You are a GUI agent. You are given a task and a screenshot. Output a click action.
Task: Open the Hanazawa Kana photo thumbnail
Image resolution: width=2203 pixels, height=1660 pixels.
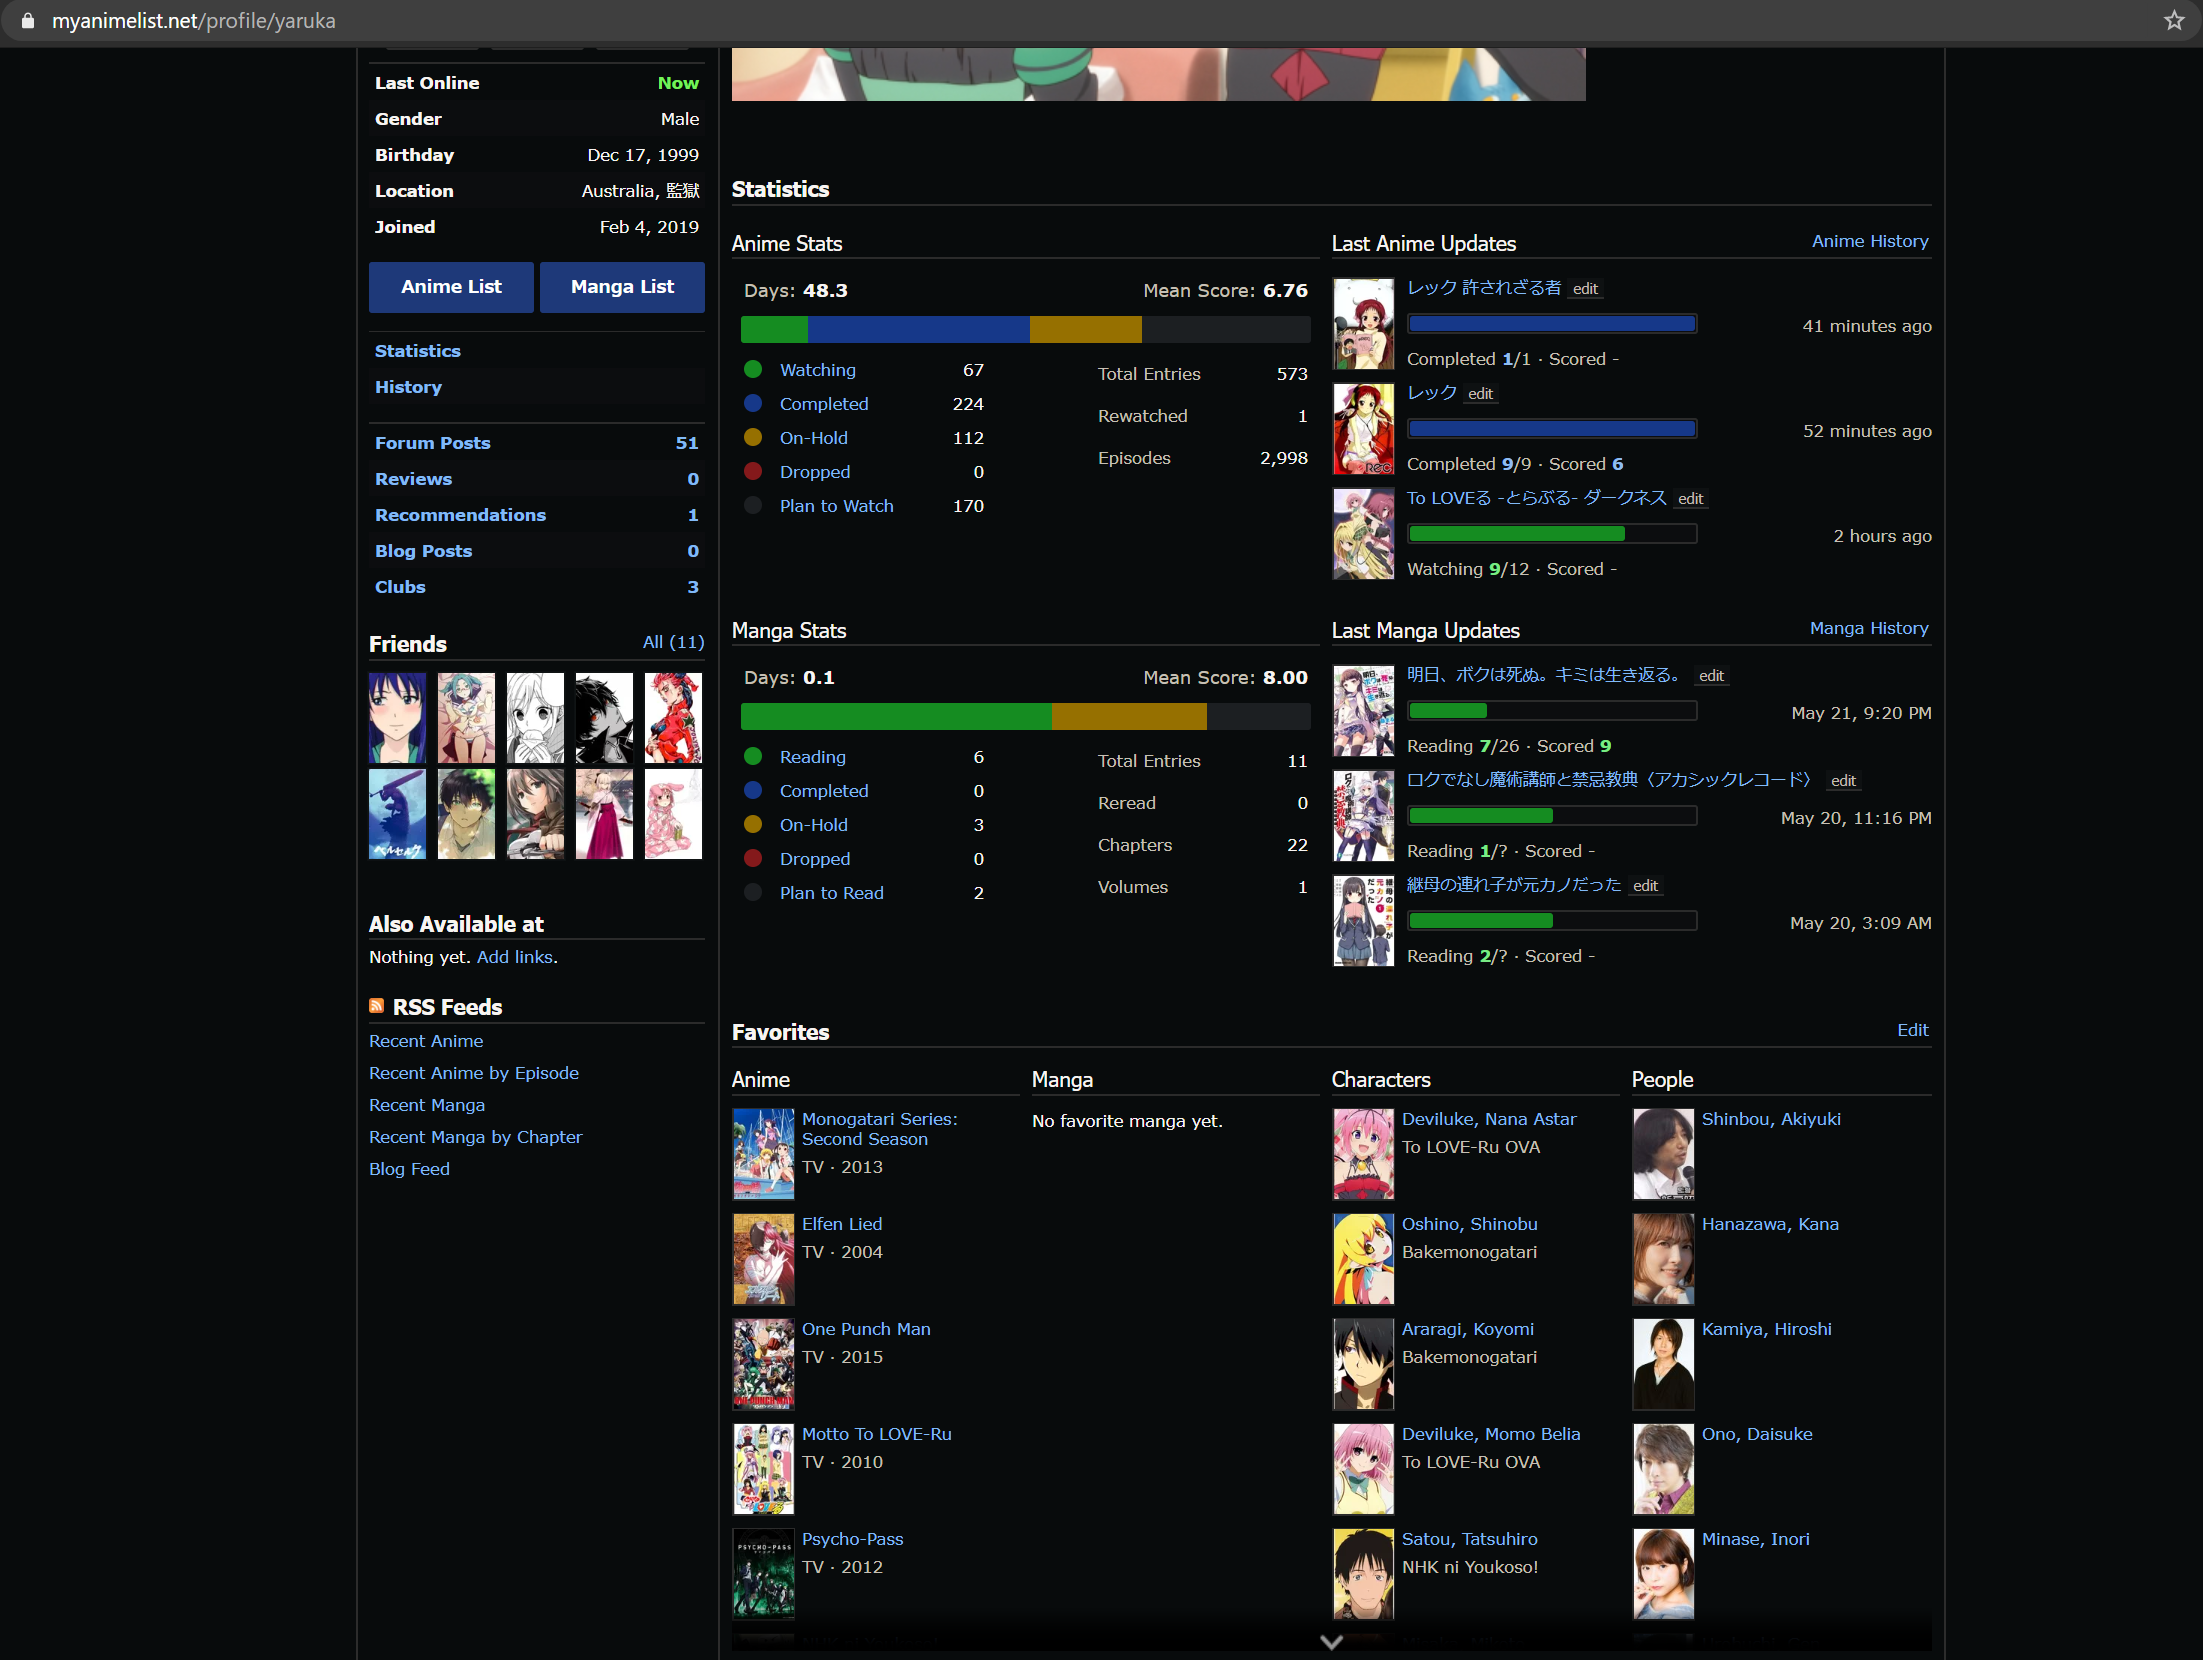click(1663, 1259)
